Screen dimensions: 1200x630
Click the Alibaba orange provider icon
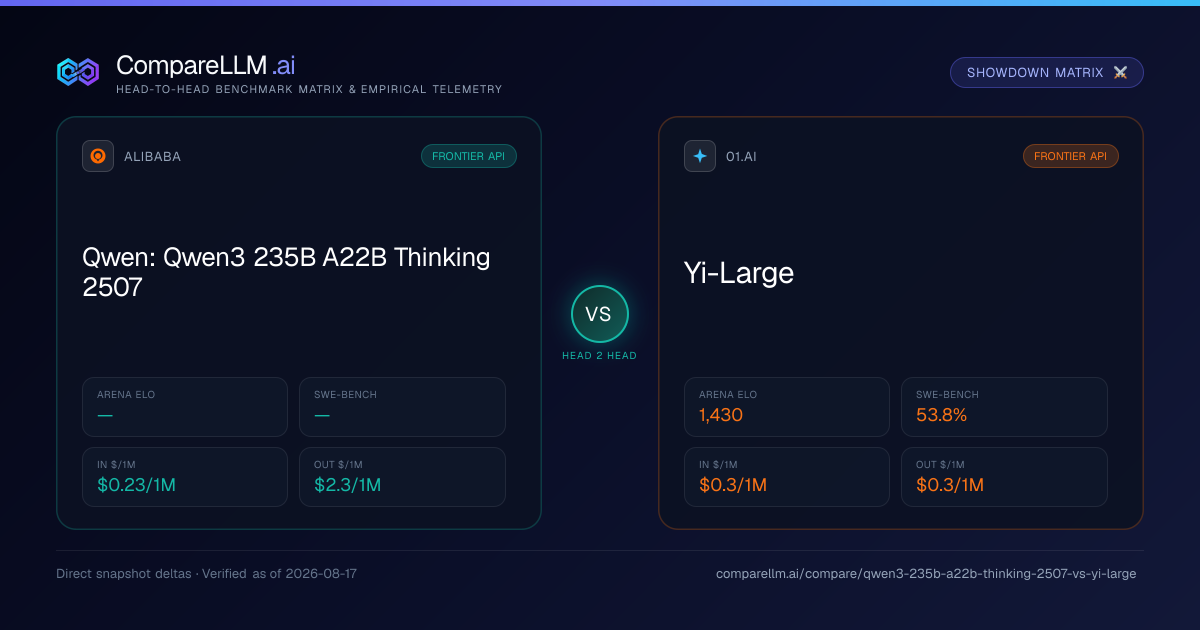click(98, 156)
